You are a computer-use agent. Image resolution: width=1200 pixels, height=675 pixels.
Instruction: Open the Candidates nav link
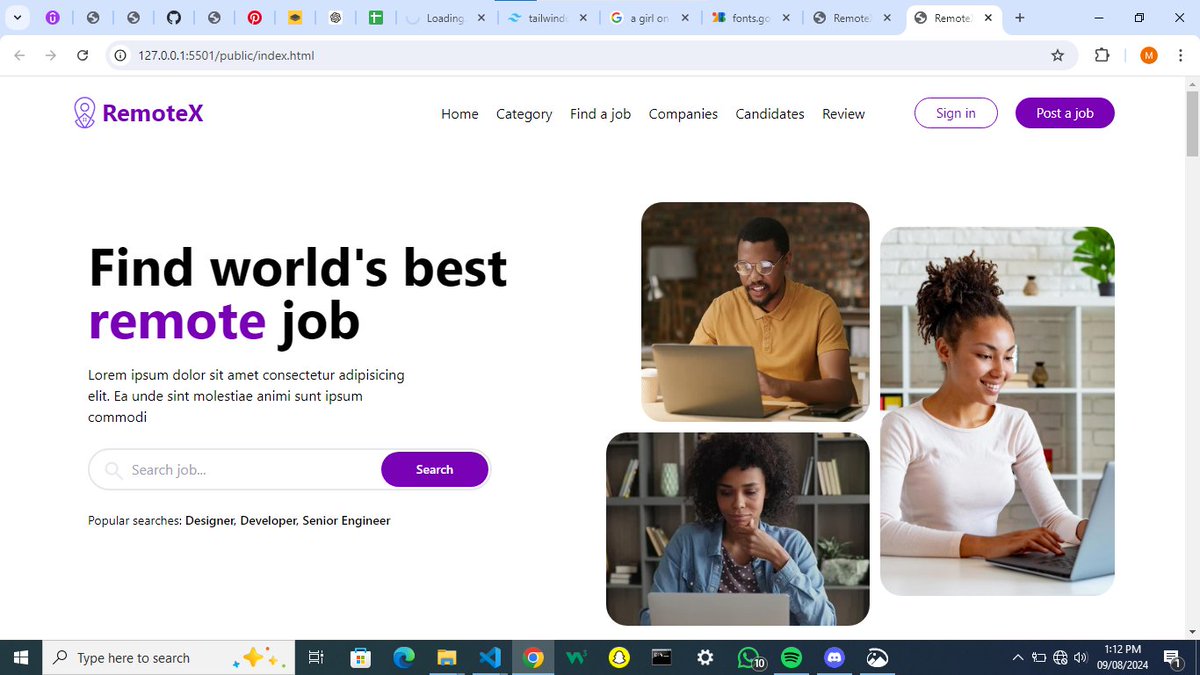pos(770,114)
